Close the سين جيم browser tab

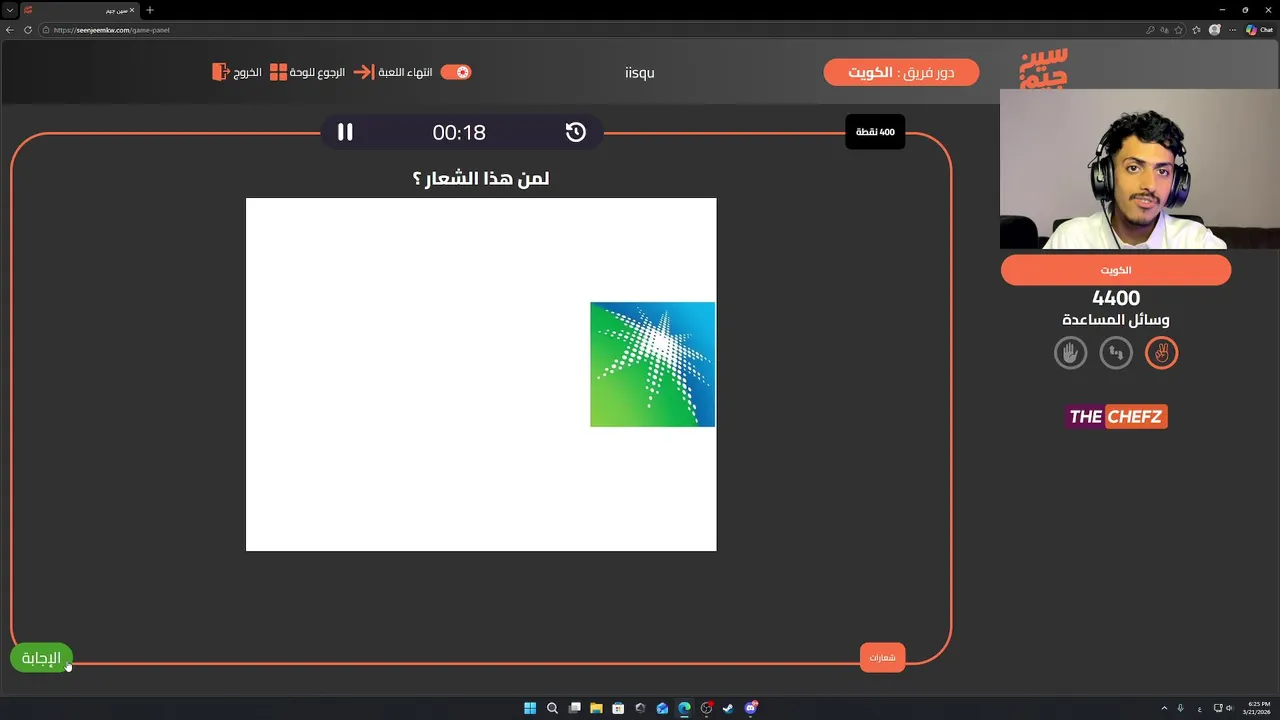[x=131, y=10]
